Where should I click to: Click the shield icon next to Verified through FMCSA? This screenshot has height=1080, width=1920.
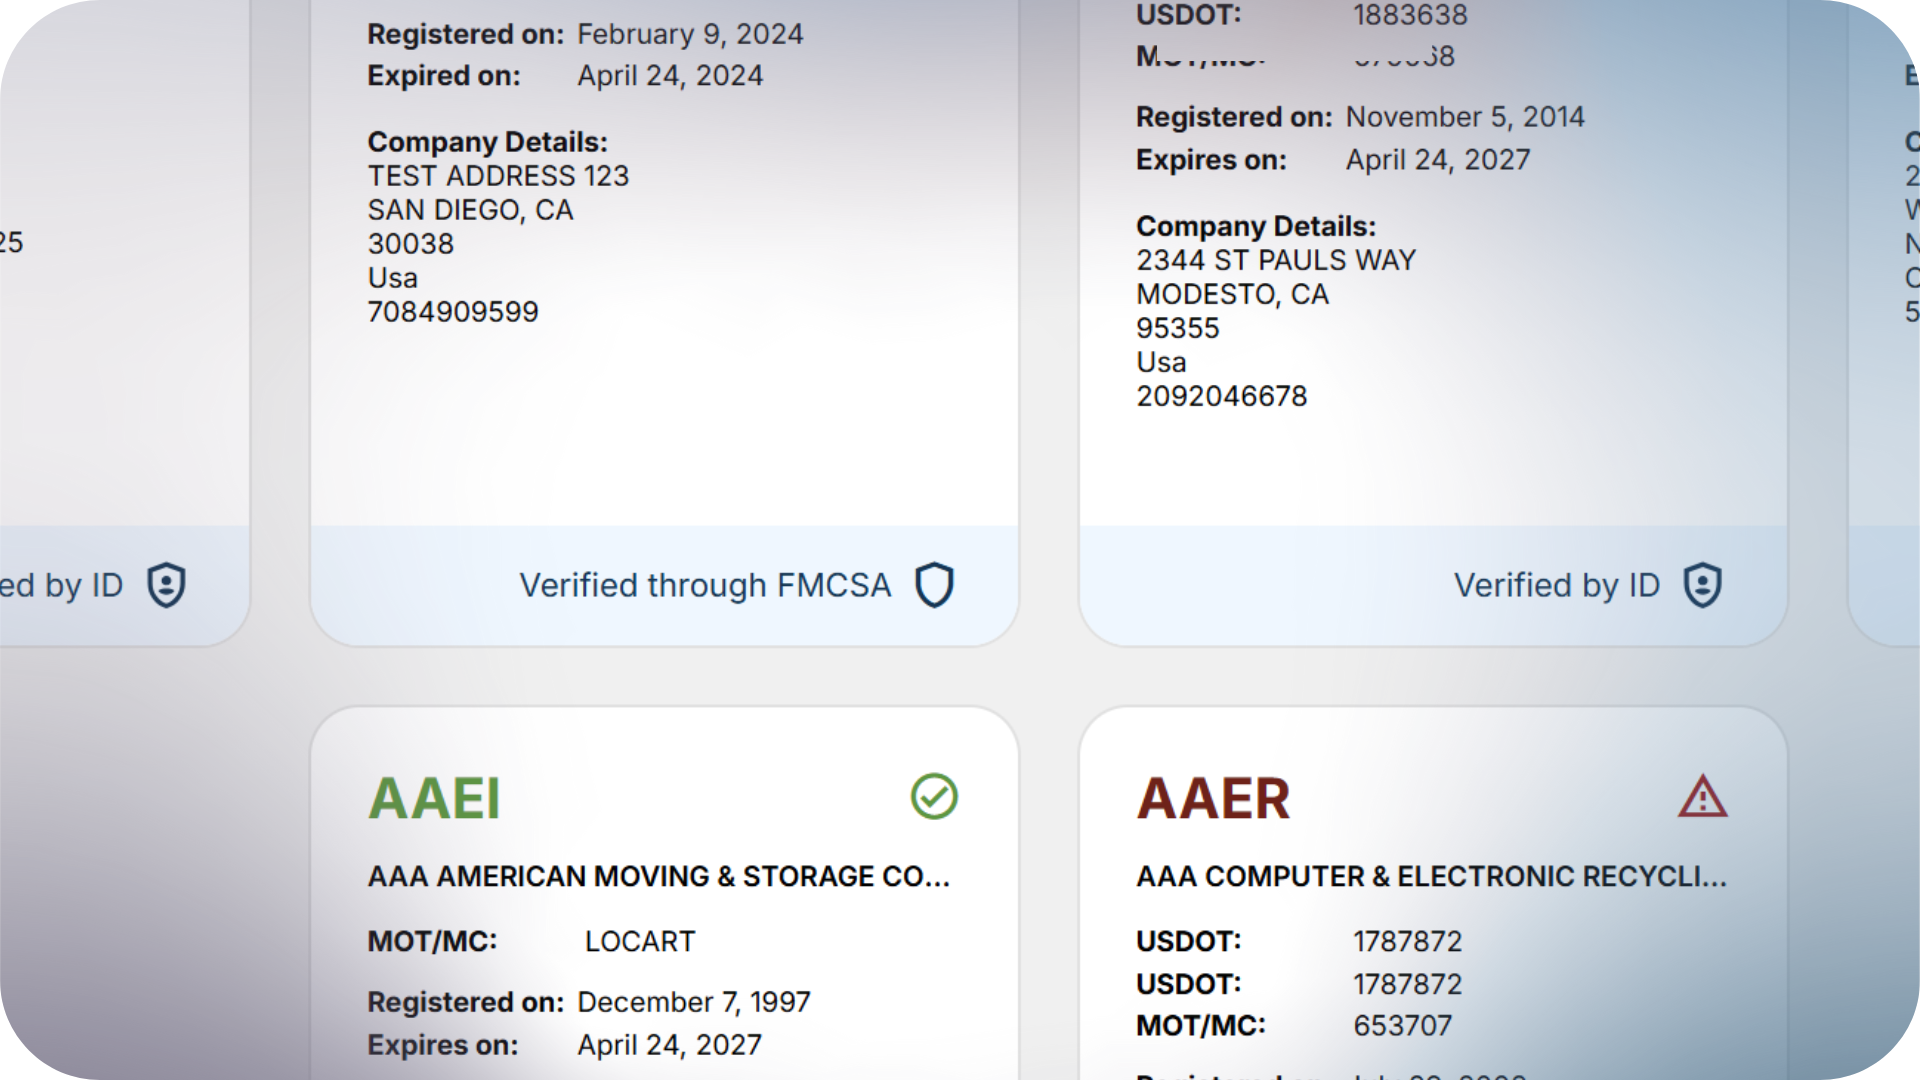tap(936, 584)
